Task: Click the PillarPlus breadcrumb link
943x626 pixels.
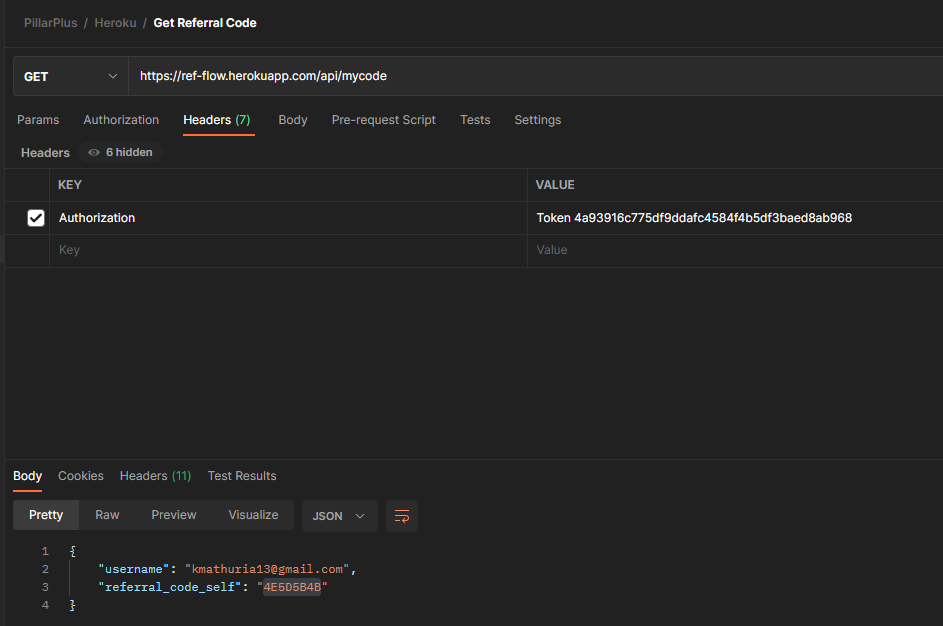Action: (x=51, y=23)
